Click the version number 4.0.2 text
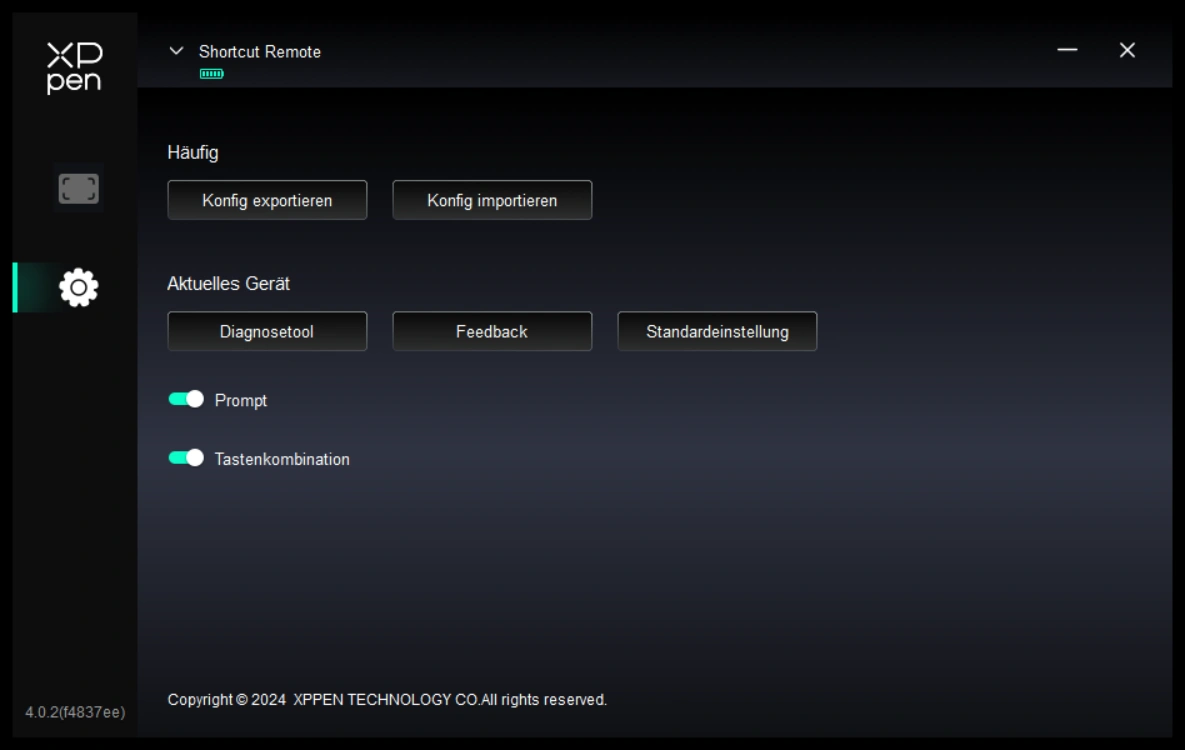 [75, 712]
